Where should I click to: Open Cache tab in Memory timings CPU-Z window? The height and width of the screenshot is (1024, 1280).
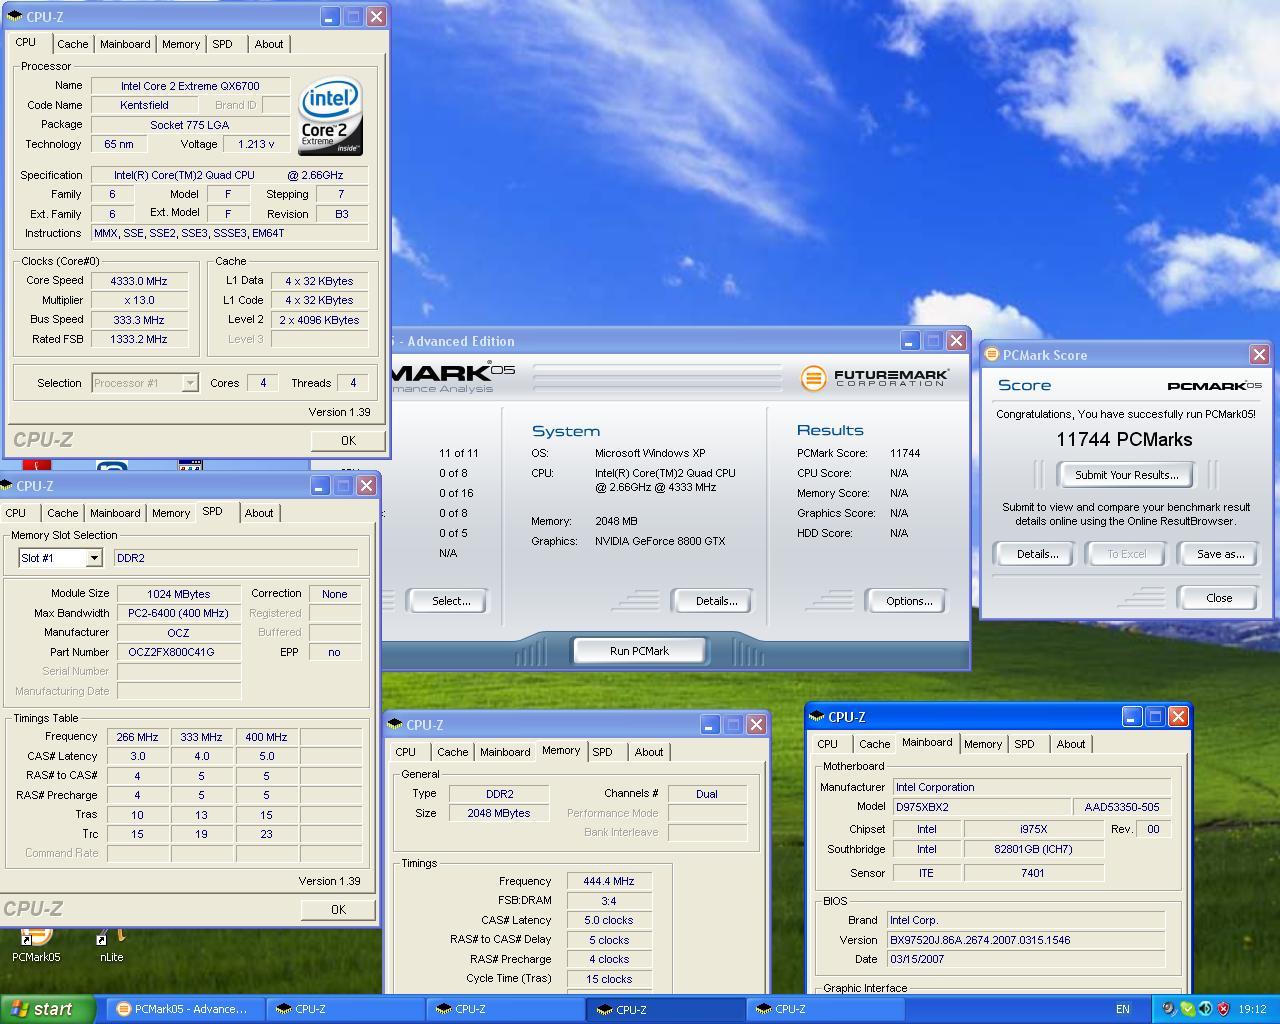pyautogui.click(x=452, y=752)
